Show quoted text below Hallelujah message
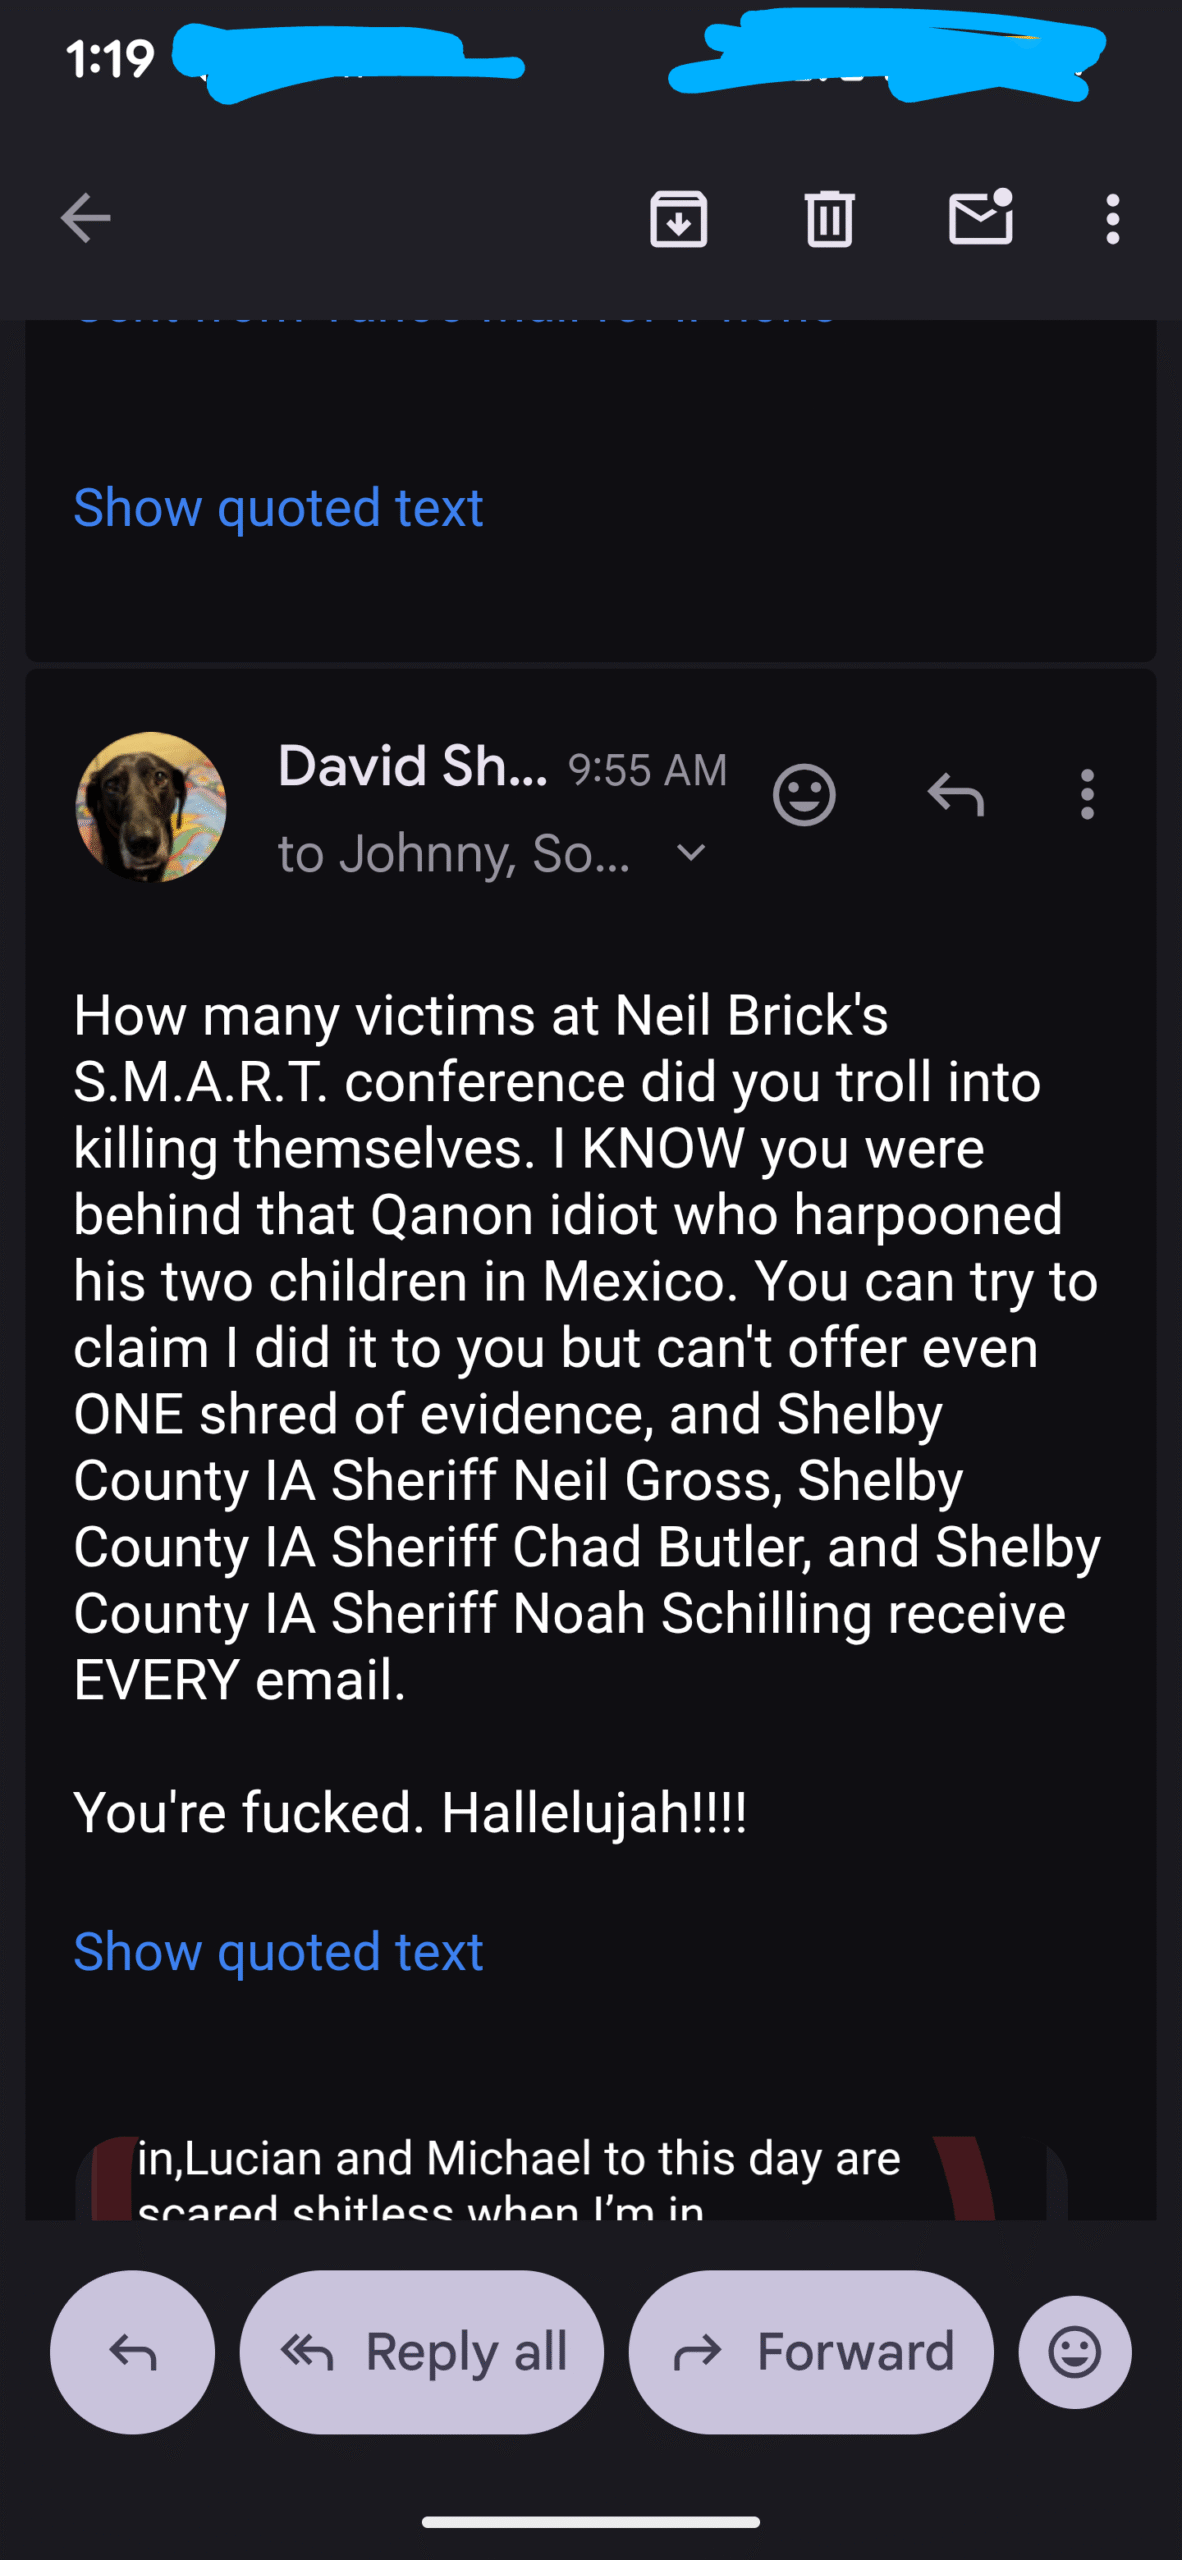Viewport: 1182px width, 2560px height. tap(278, 1952)
